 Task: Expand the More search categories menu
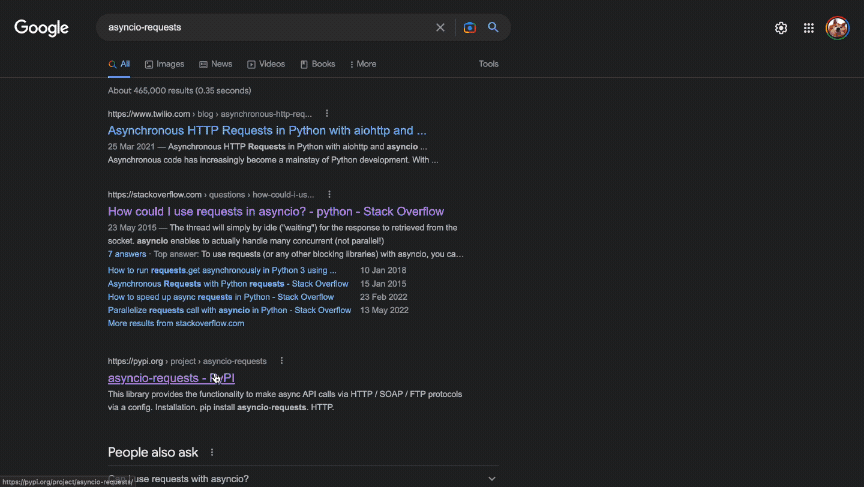tap(363, 64)
